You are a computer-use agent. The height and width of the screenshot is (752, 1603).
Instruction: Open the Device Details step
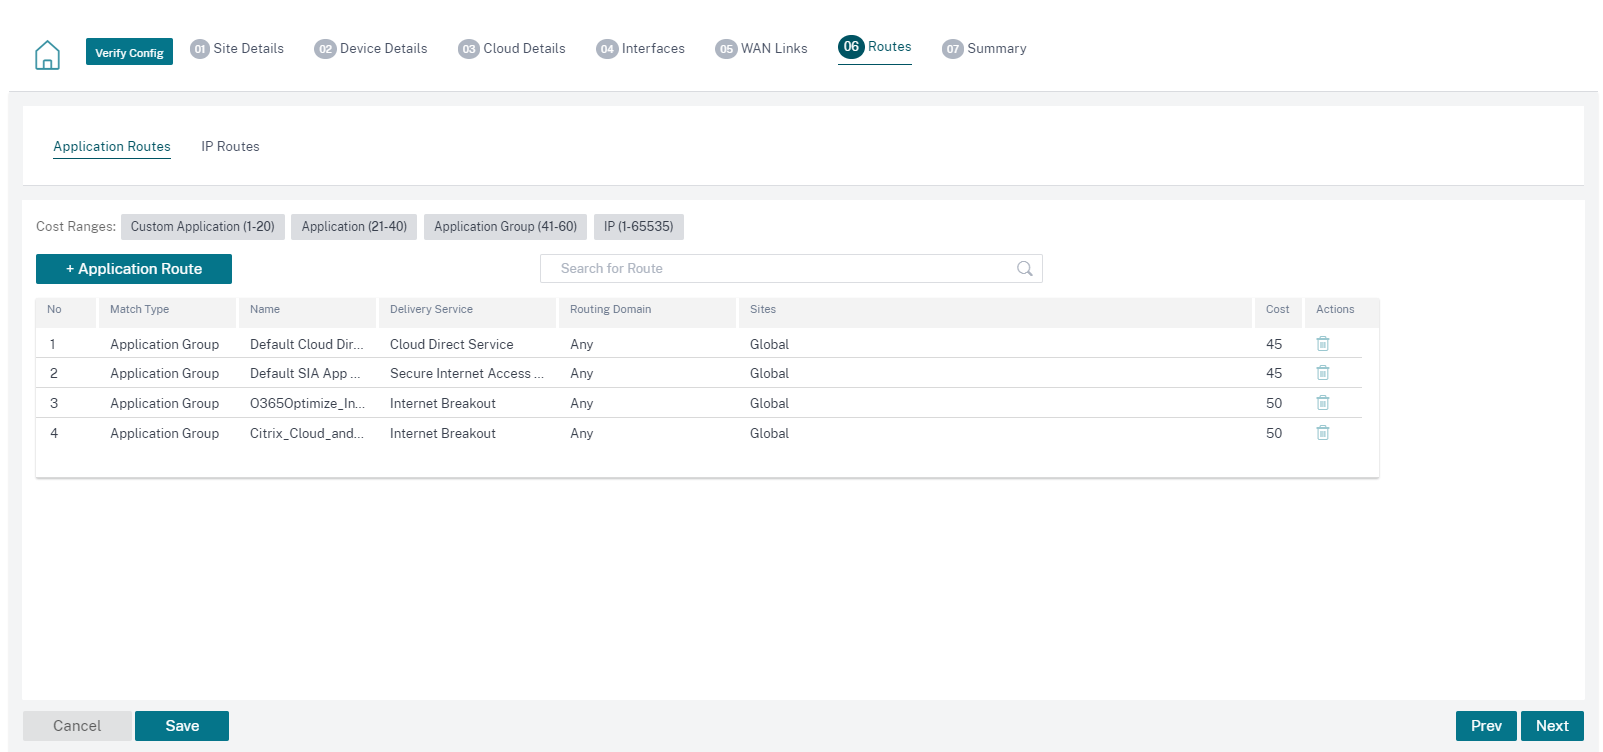[x=371, y=48]
